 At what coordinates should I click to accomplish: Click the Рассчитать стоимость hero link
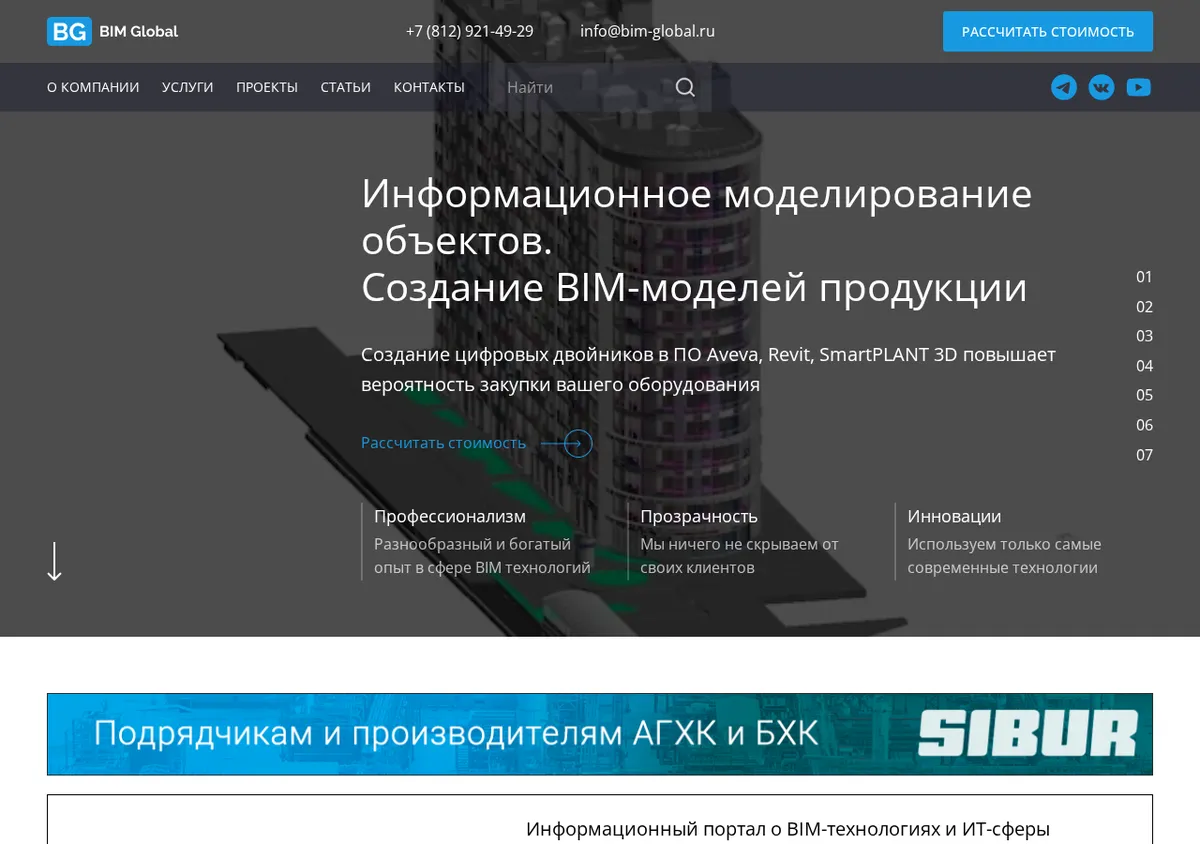click(443, 443)
